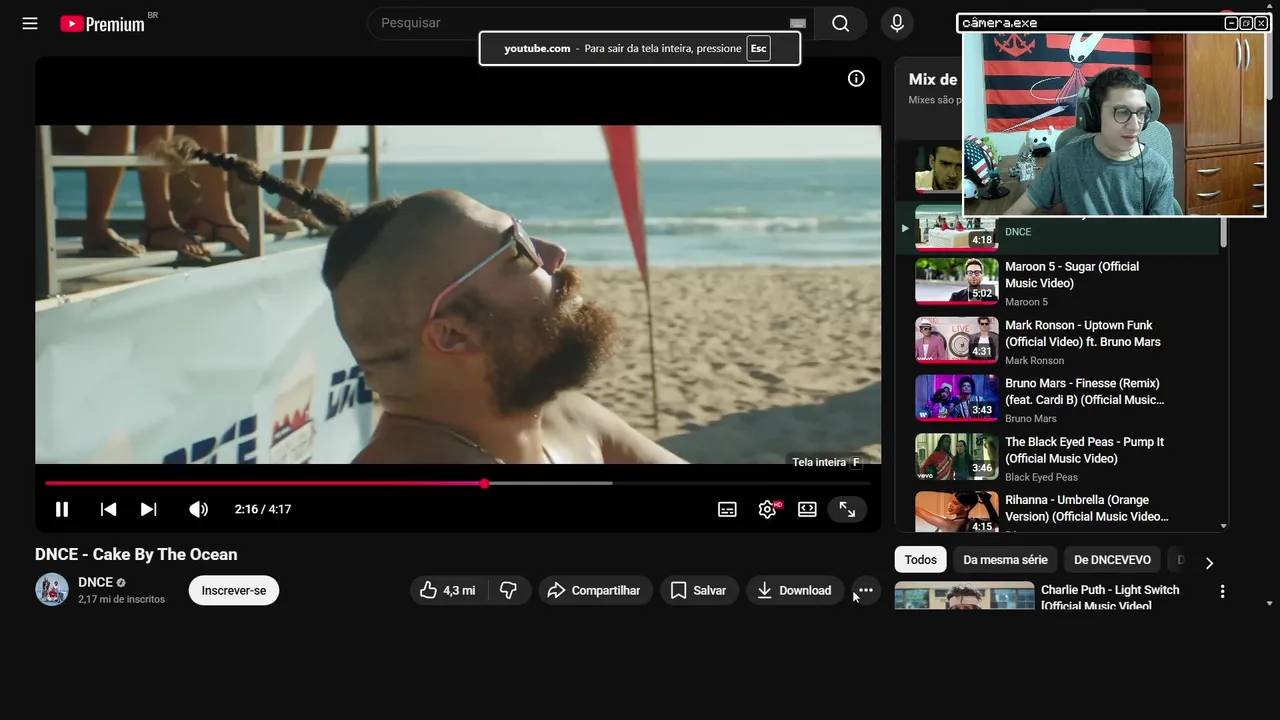Click the 2,17 mi de inscritos text
Screen dimensions: 1280x720
[x=121, y=599]
